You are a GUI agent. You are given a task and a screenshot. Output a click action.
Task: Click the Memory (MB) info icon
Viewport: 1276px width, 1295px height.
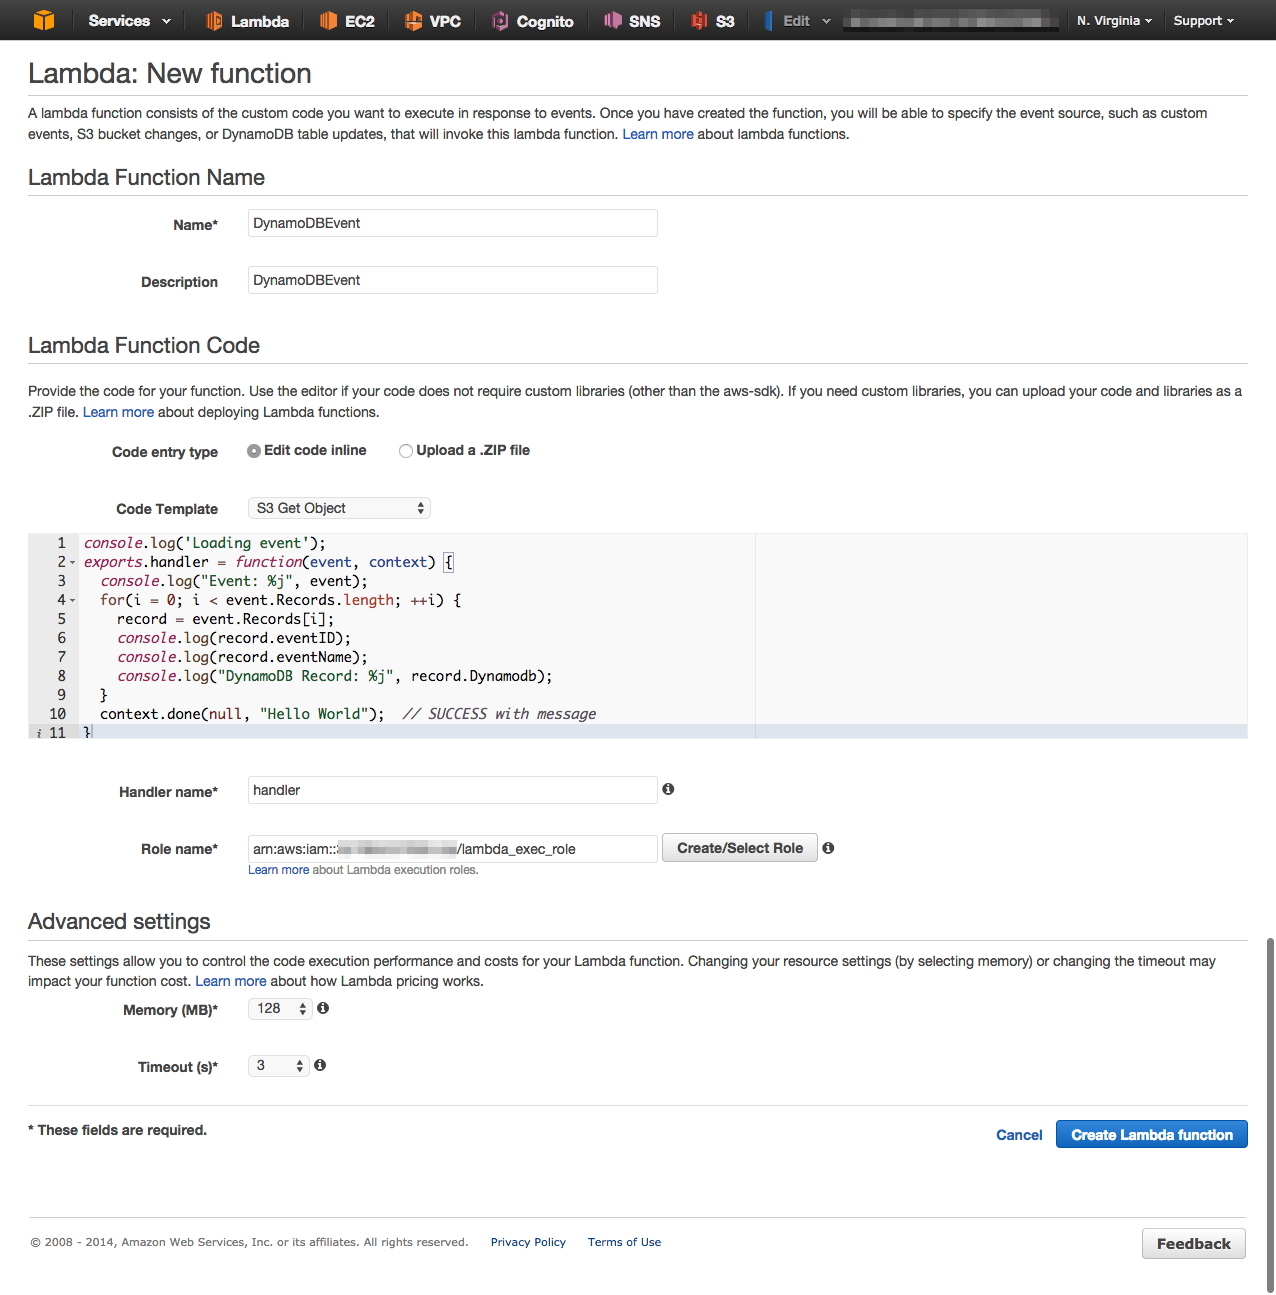(323, 1008)
